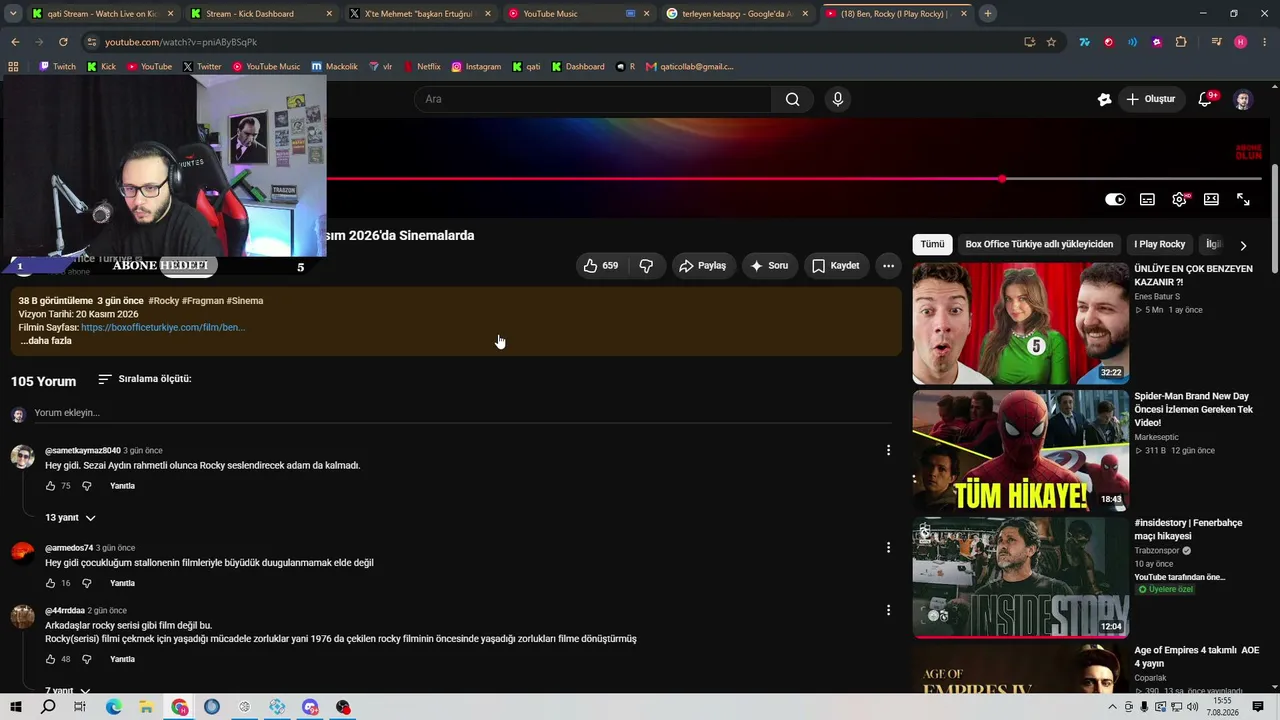The height and width of the screenshot is (720, 1280).
Task: Dislike the comment by @44rrddaa
Action: (86, 659)
